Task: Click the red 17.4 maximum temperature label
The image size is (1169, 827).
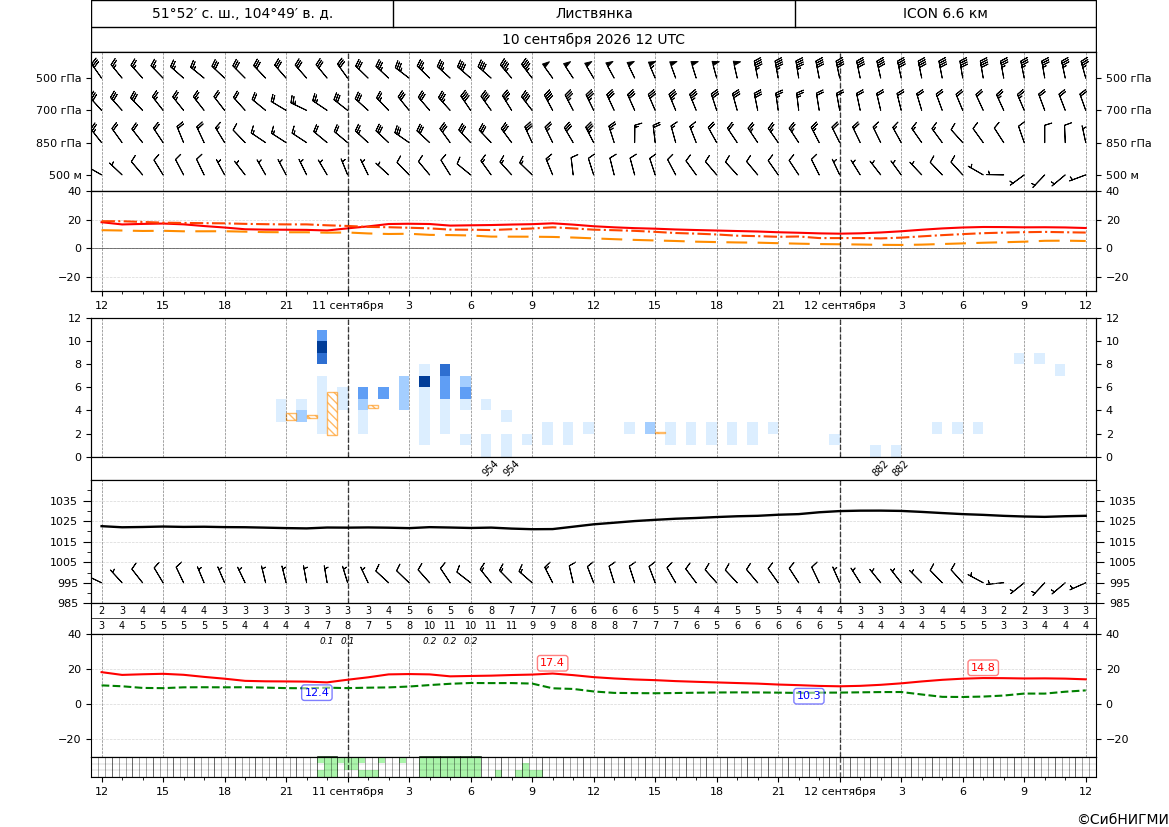Action: 552,662
